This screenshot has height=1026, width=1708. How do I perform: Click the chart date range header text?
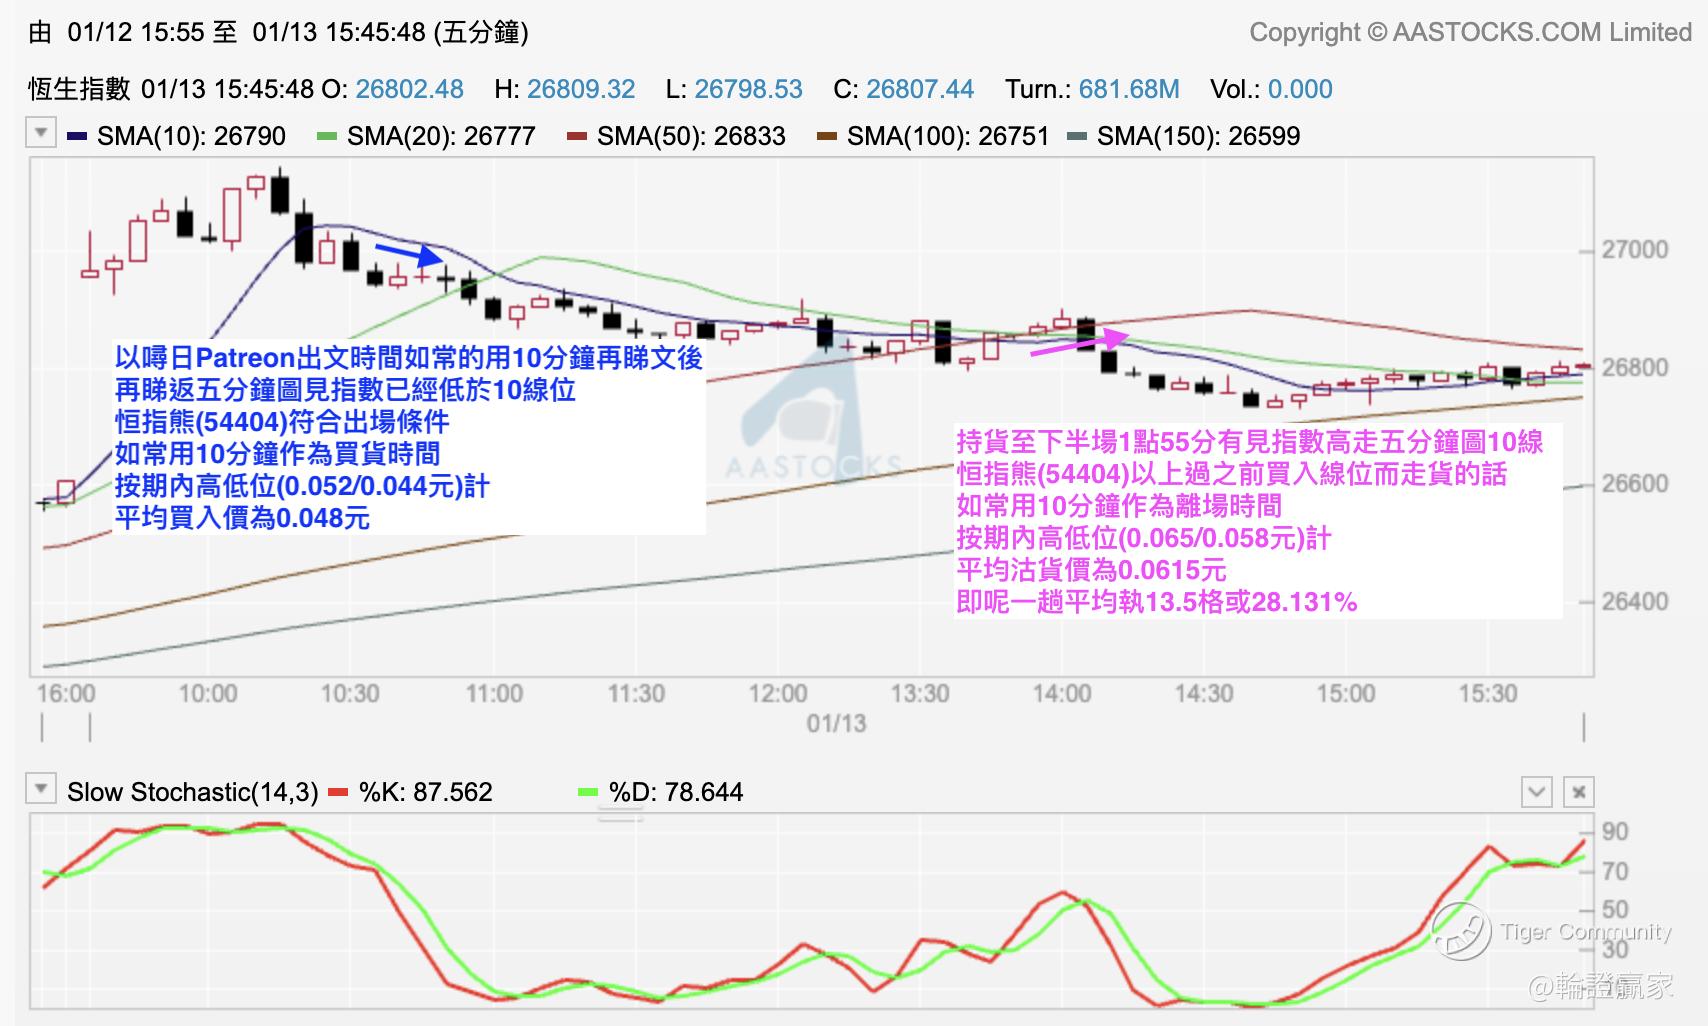pyautogui.click(x=278, y=32)
